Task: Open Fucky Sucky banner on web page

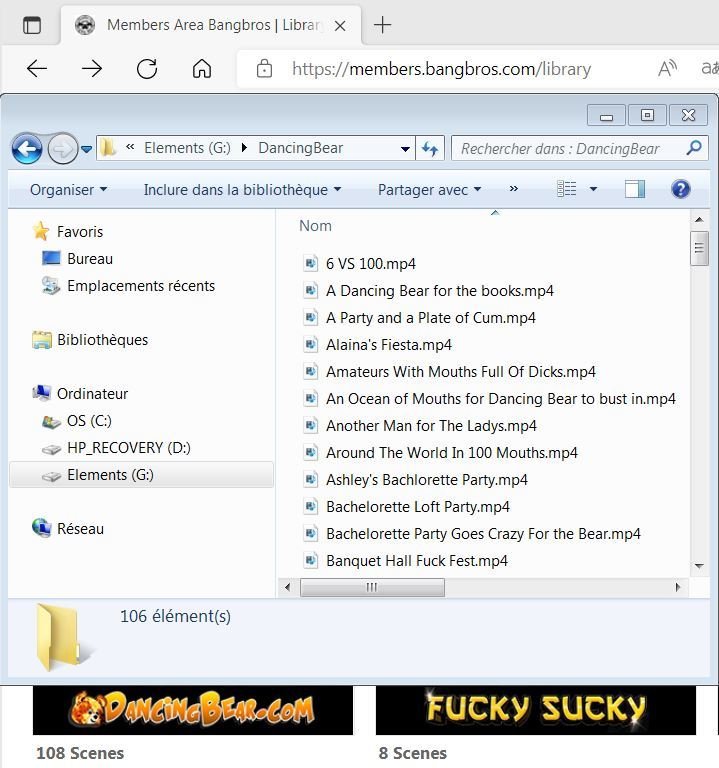Action: coord(536,710)
